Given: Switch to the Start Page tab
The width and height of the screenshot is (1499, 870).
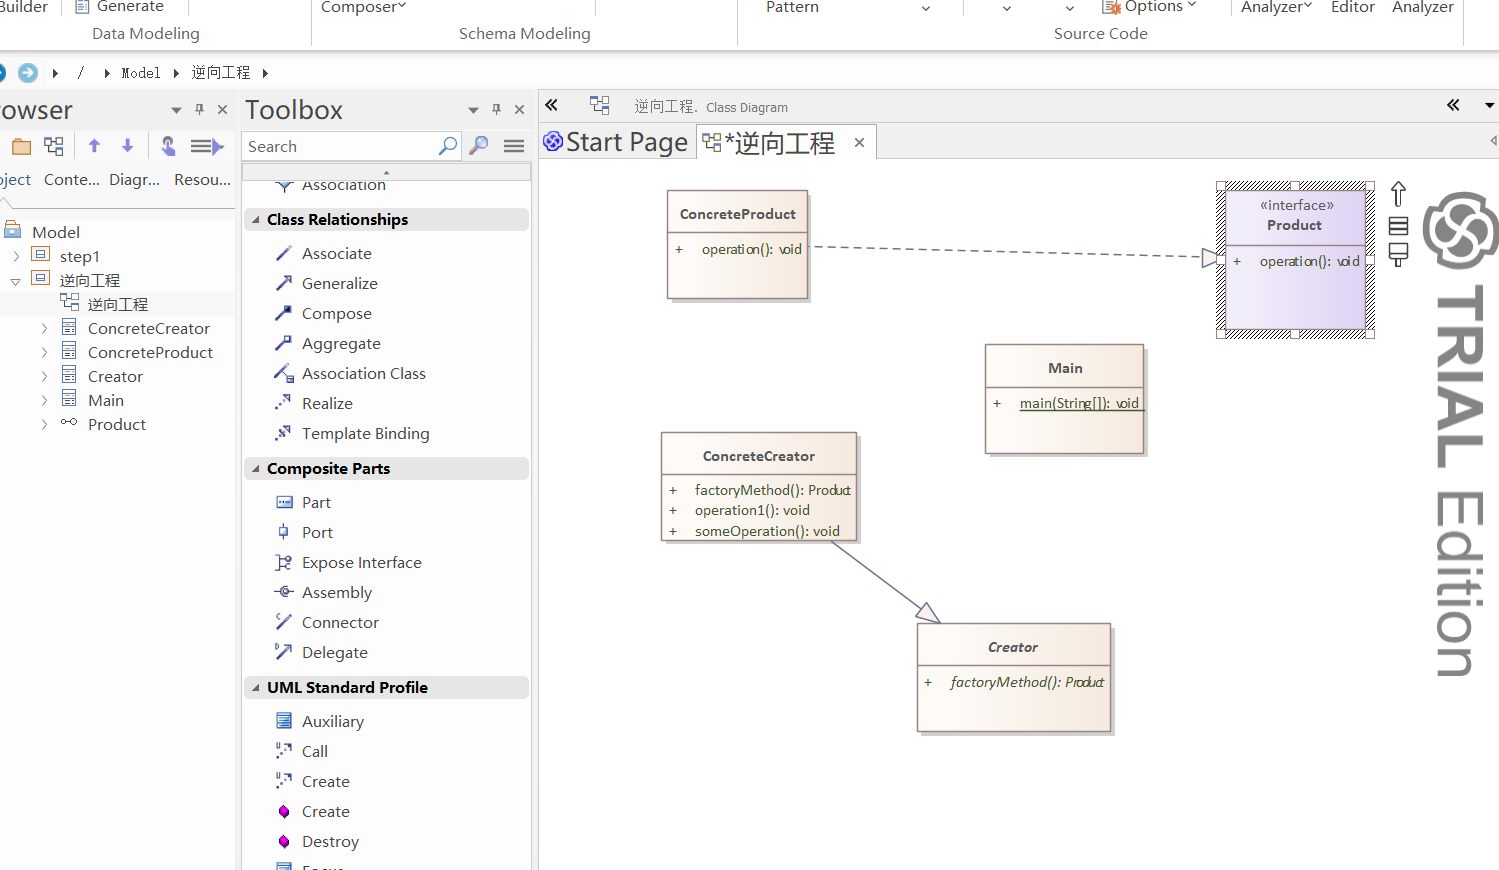Looking at the screenshot, I should 616,143.
